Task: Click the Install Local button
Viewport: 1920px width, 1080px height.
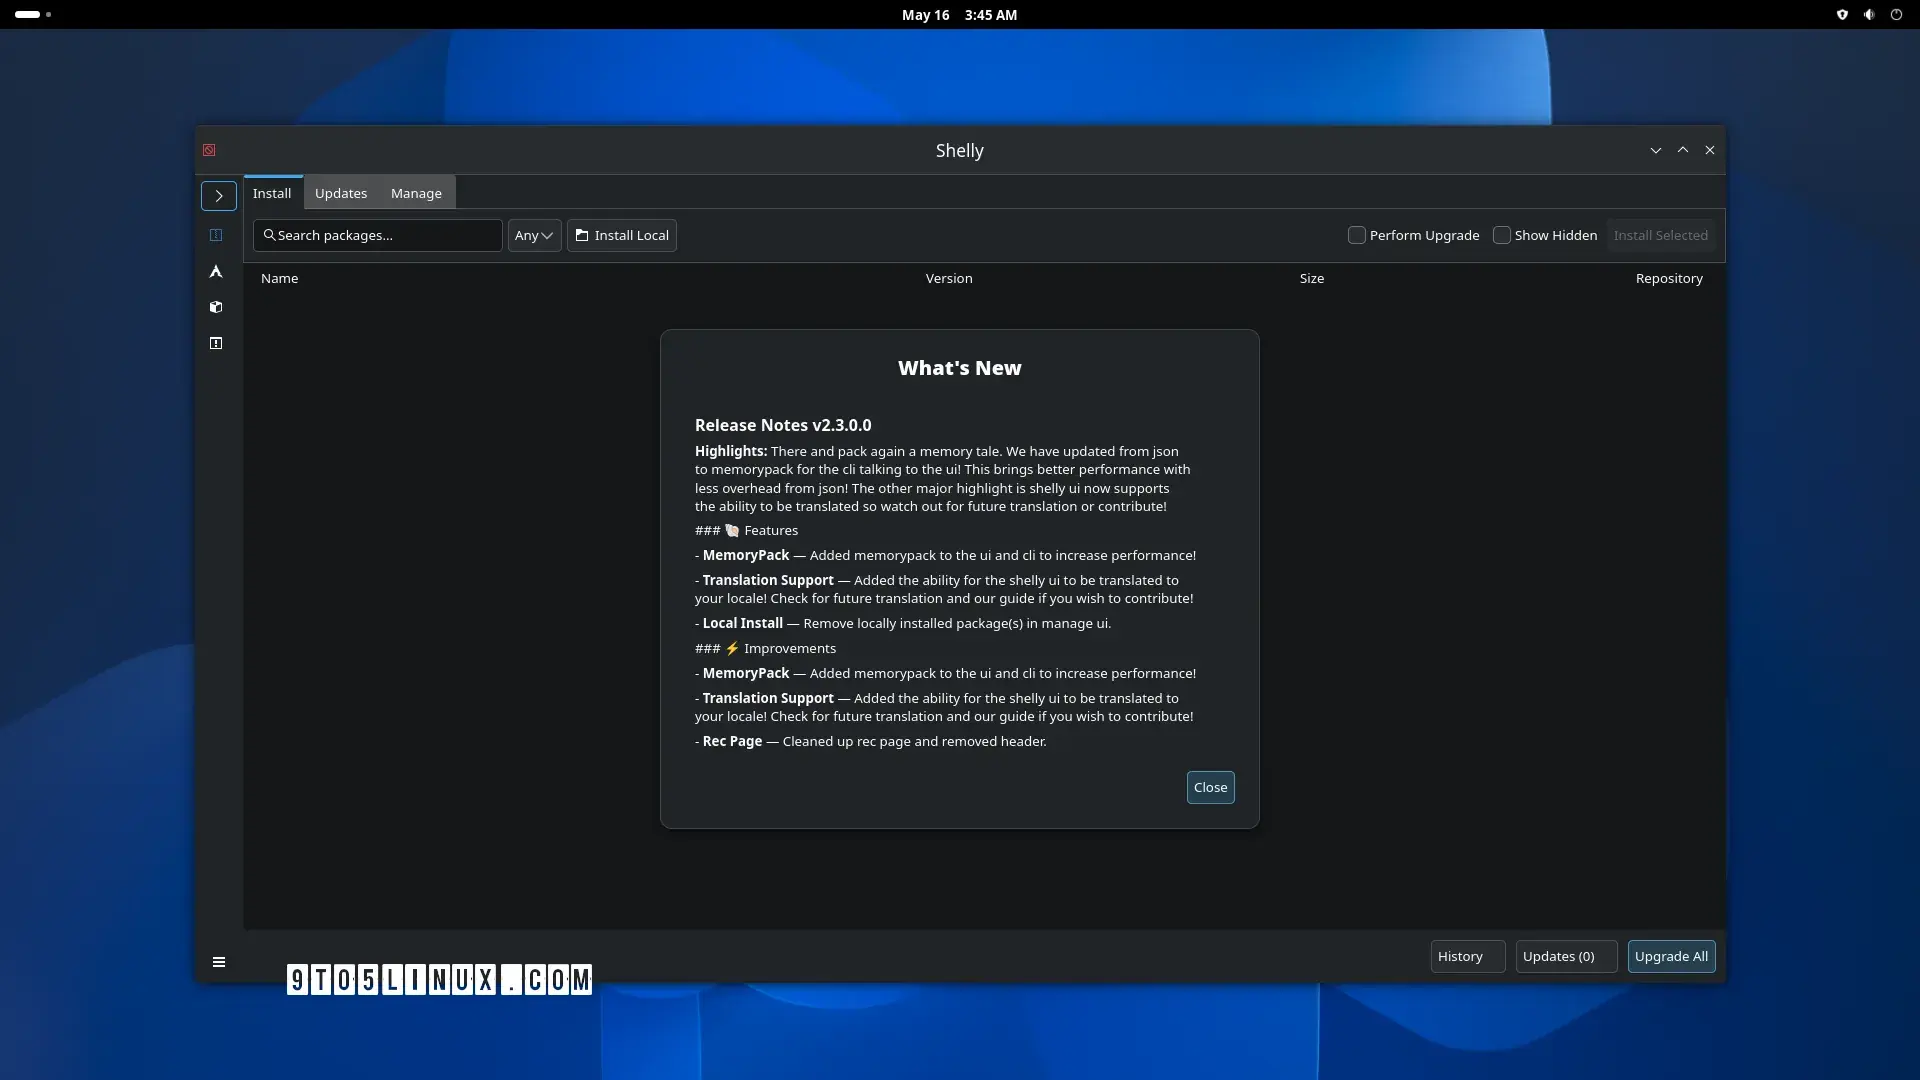Action: point(622,235)
